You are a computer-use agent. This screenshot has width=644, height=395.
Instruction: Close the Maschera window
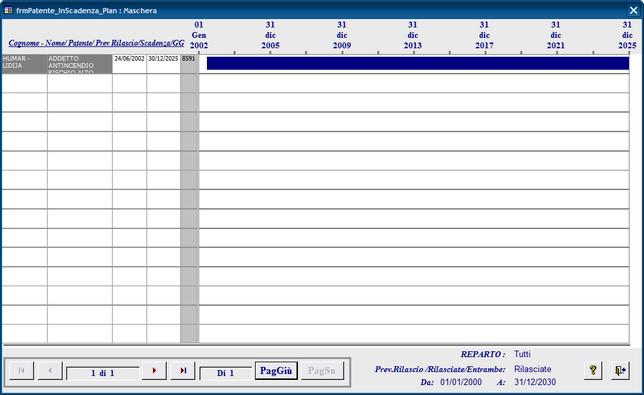(x=633, y=10)
